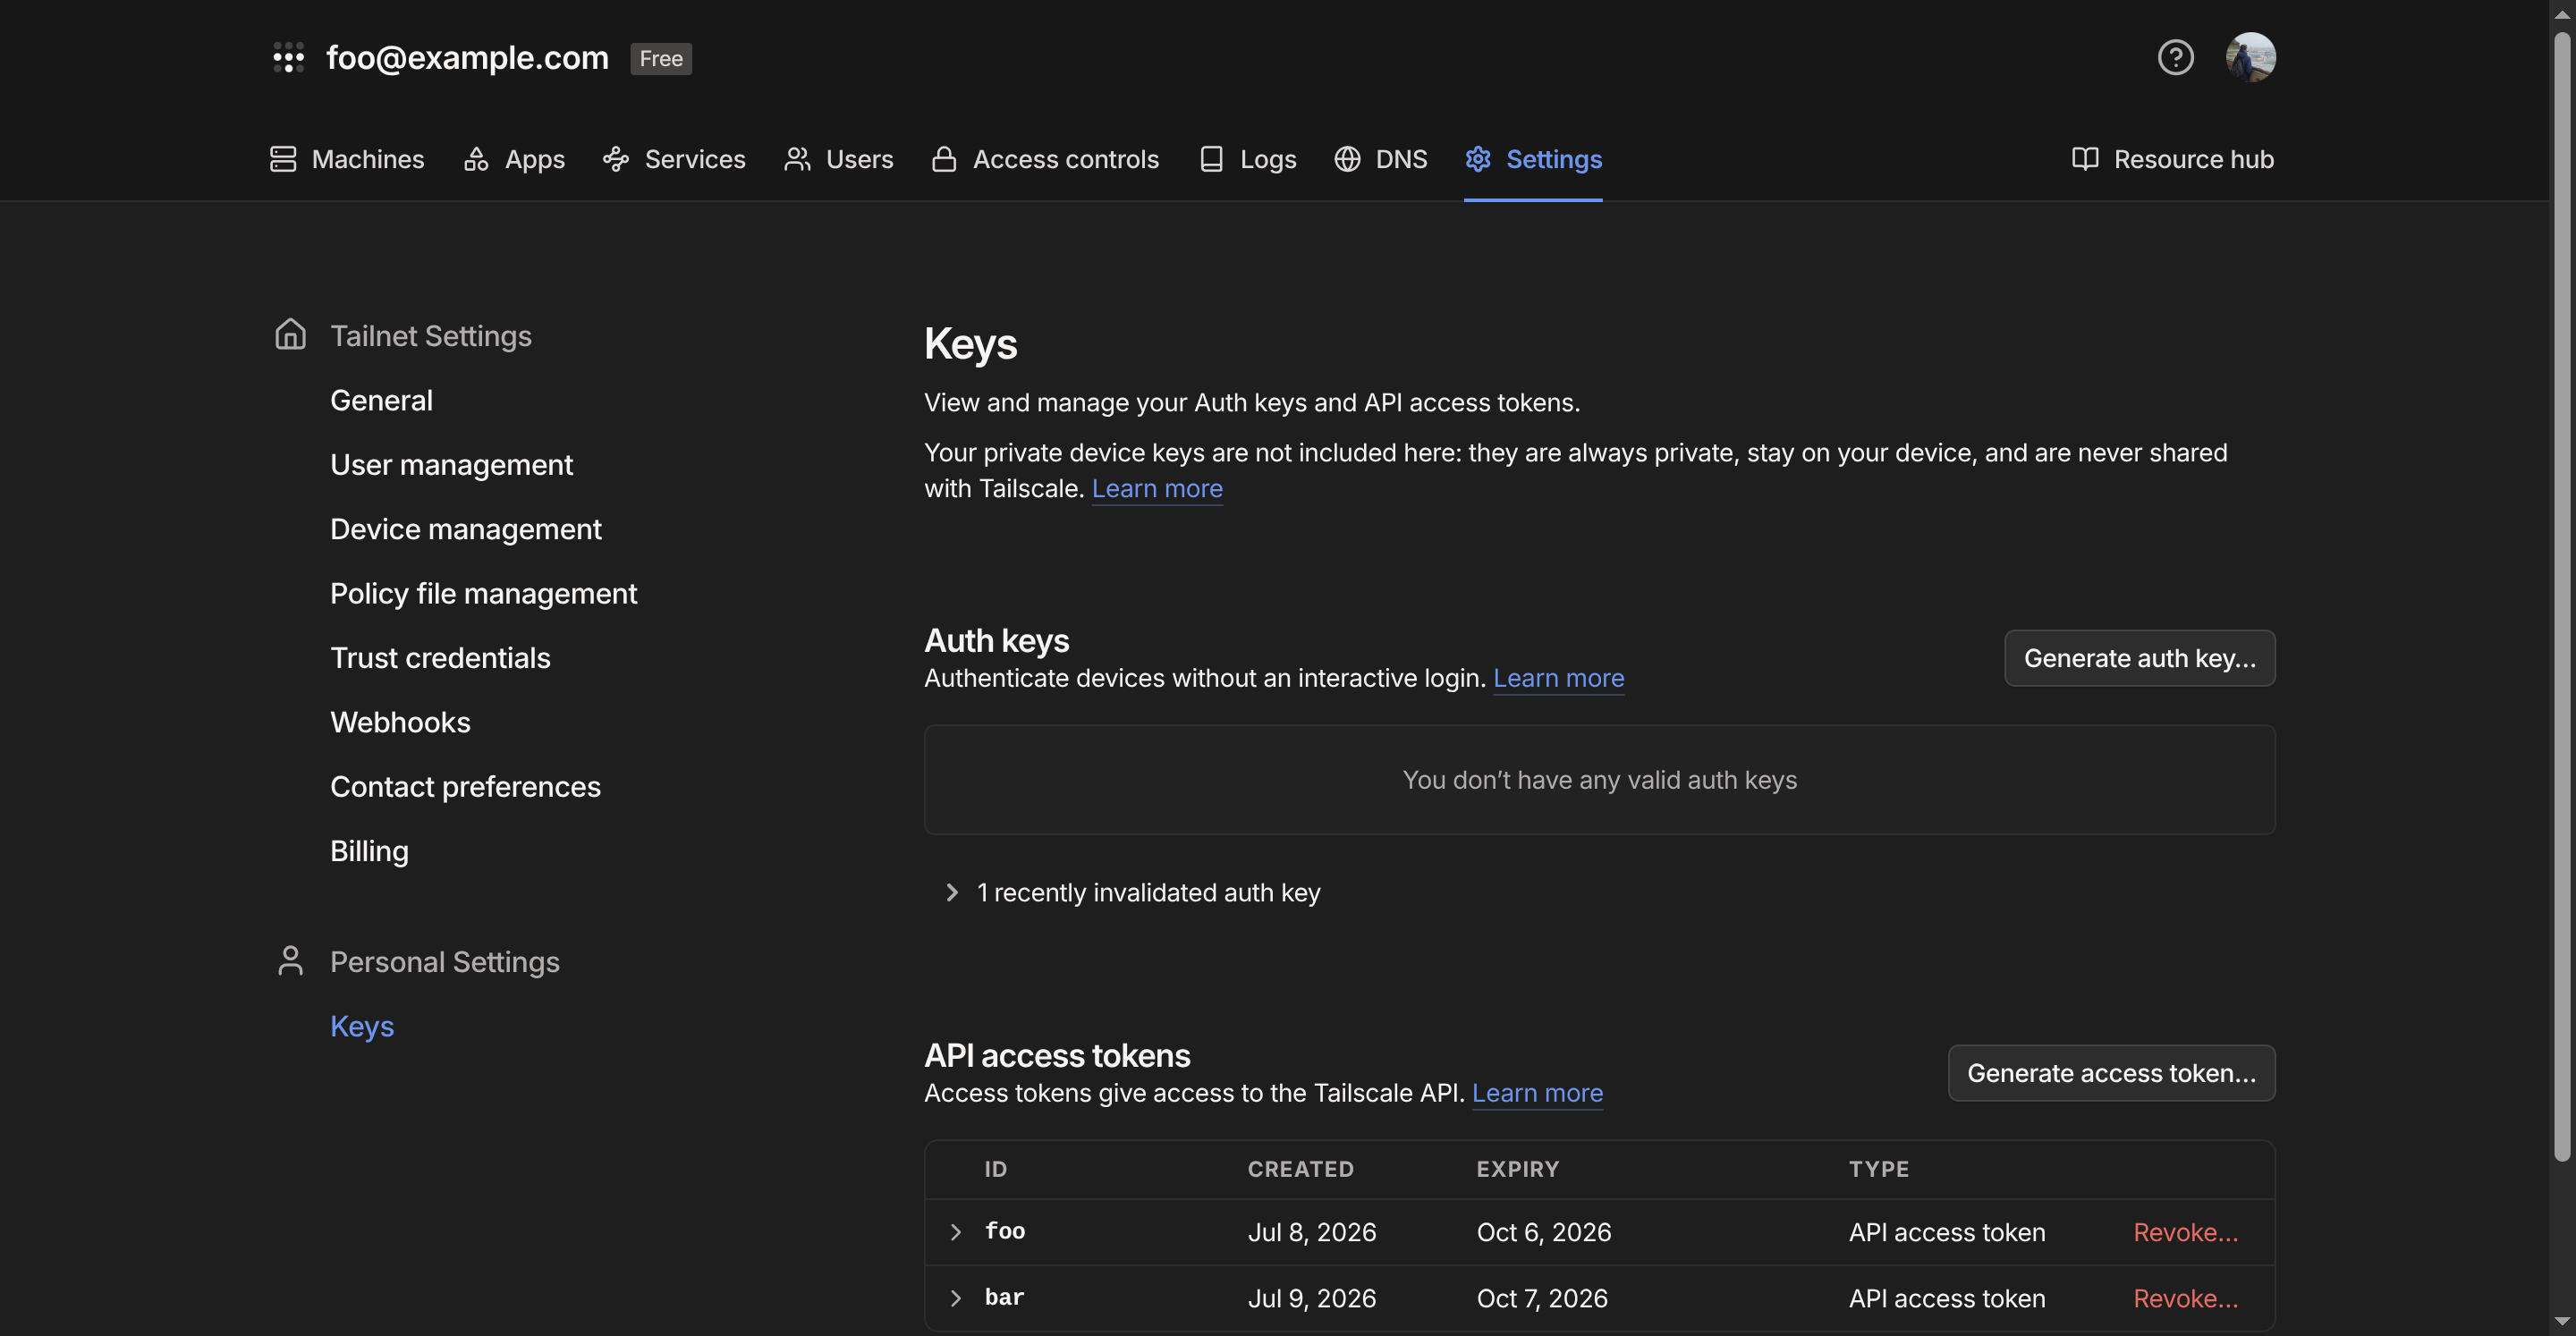
Task: Click the Machines server icon
Action: (x=283, y=159)
